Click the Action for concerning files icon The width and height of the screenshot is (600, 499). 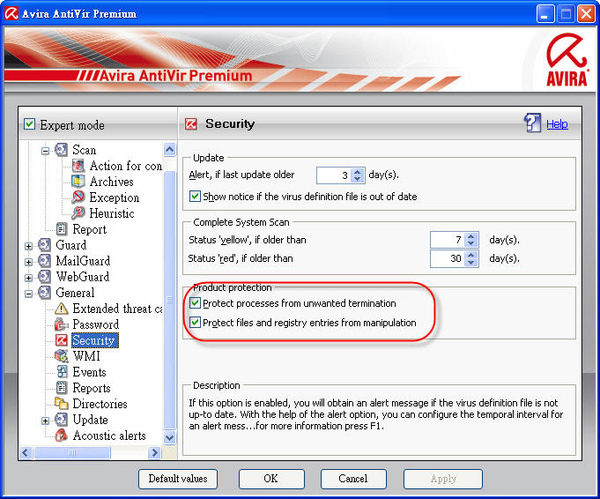click(x=78, y=166)
